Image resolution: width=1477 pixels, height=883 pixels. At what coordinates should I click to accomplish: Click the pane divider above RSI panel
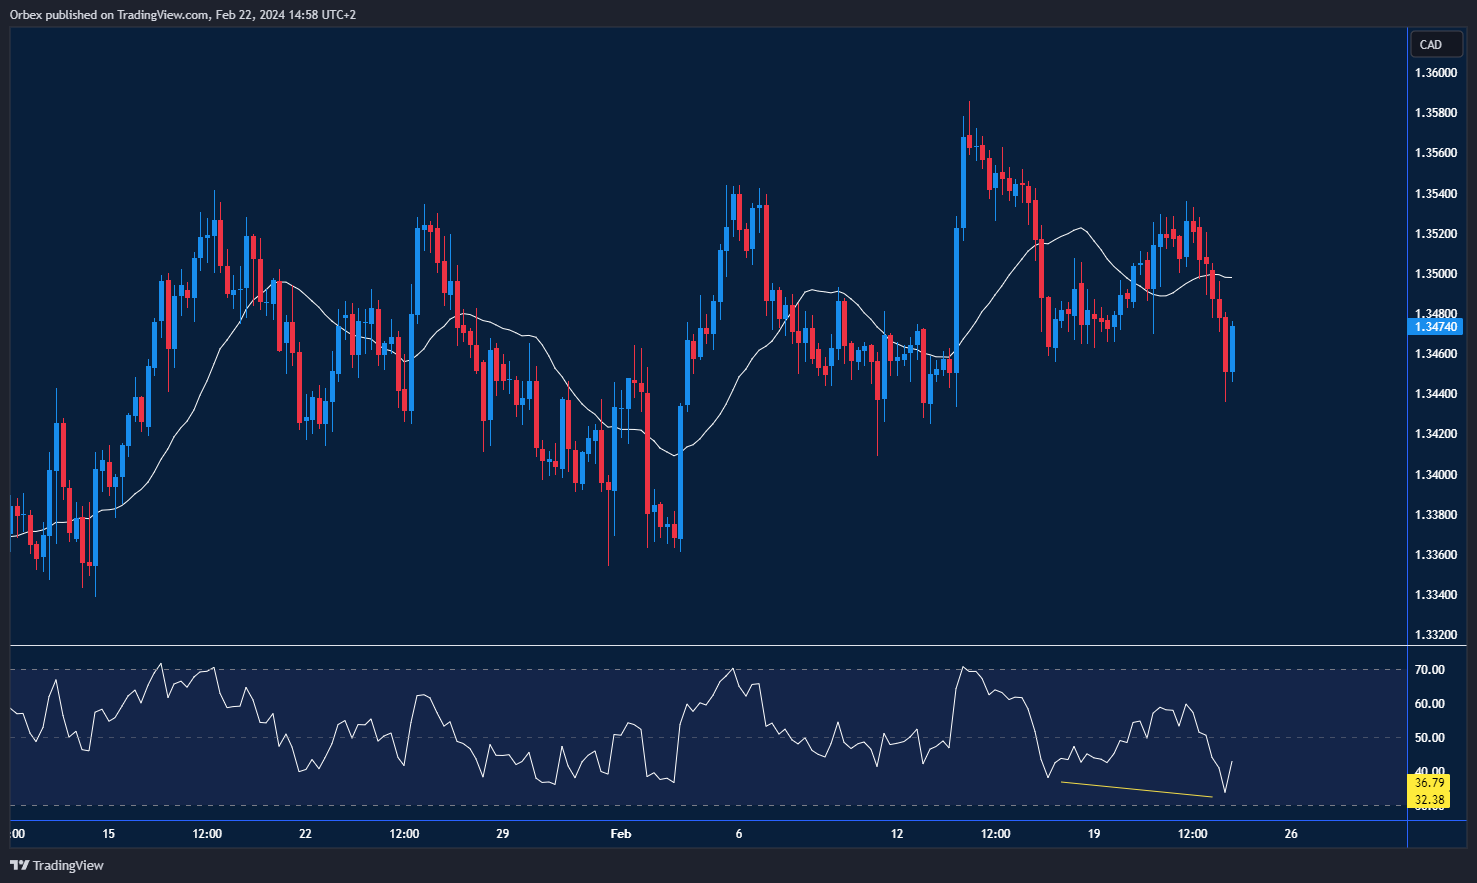pyautogui.click(x=708, y=646)
